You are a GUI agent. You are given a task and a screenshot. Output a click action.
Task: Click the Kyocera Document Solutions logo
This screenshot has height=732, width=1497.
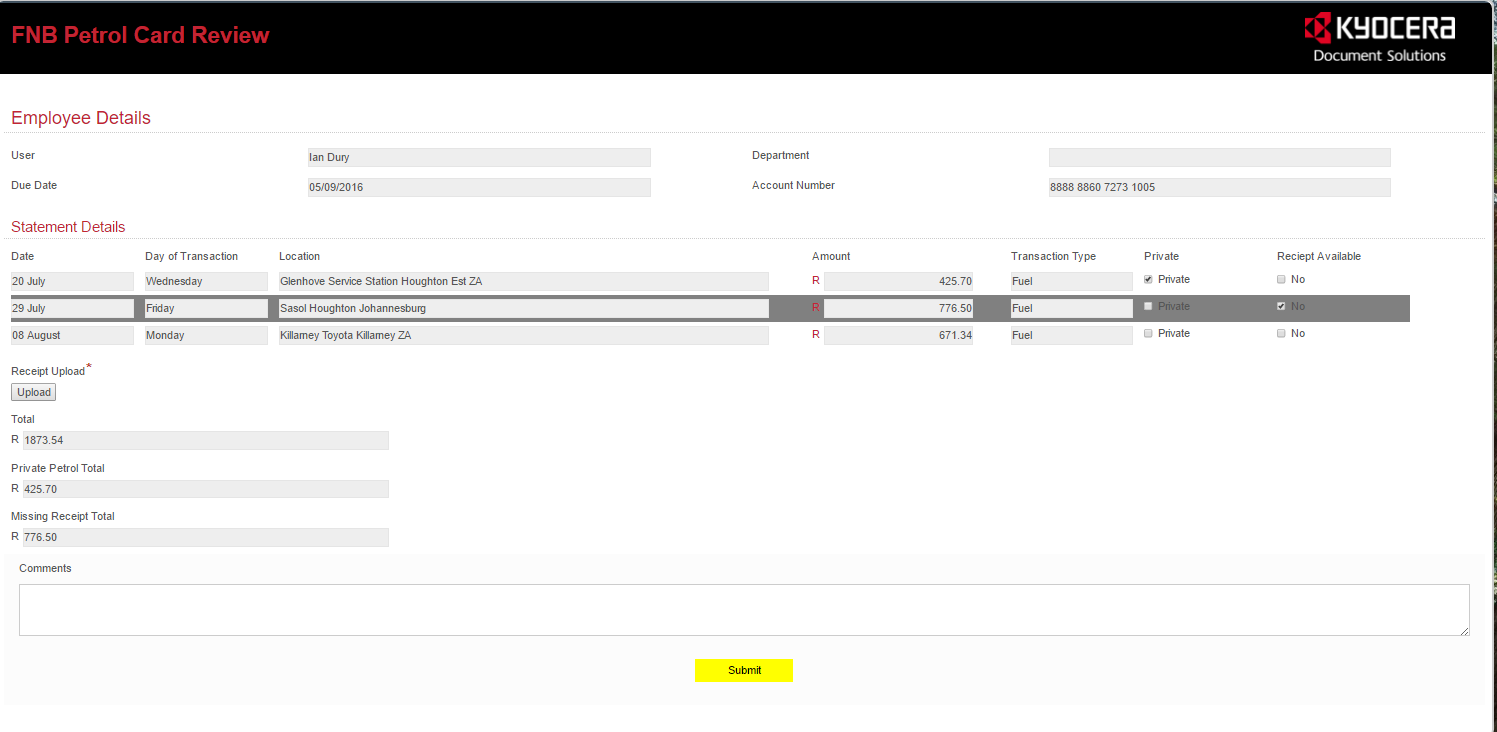pos(1379,38)
